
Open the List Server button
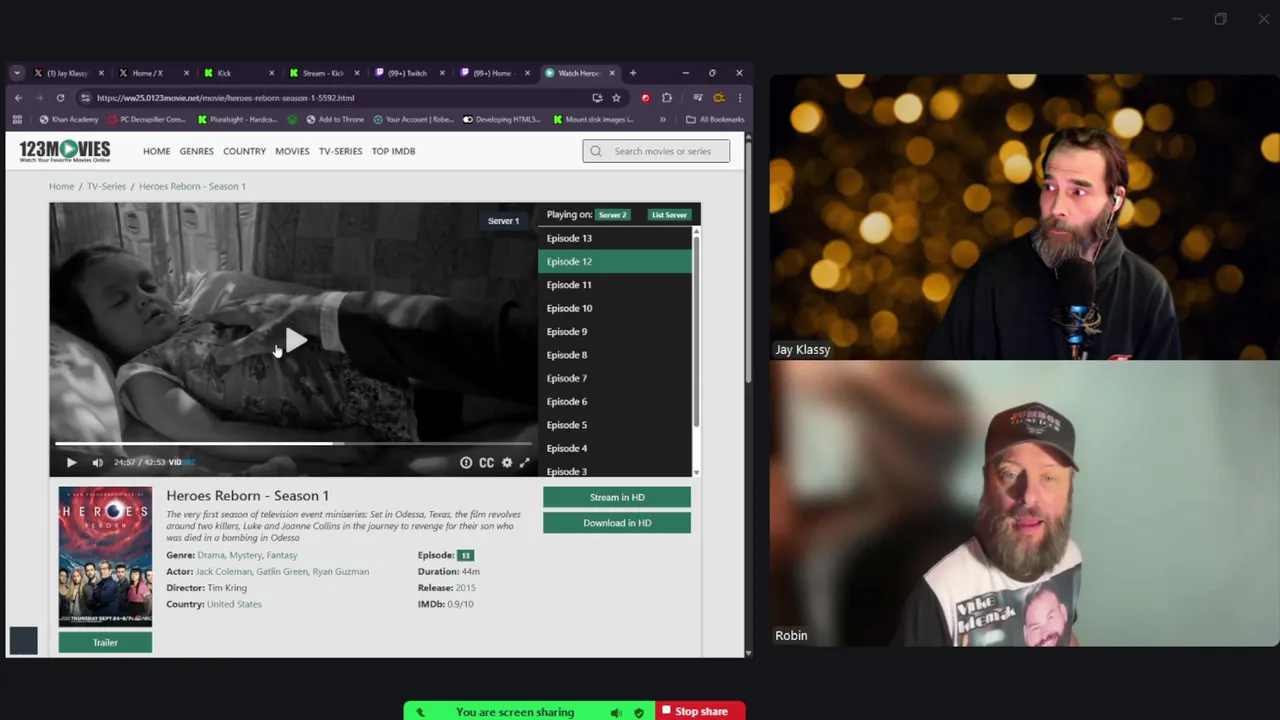[669, 215]
